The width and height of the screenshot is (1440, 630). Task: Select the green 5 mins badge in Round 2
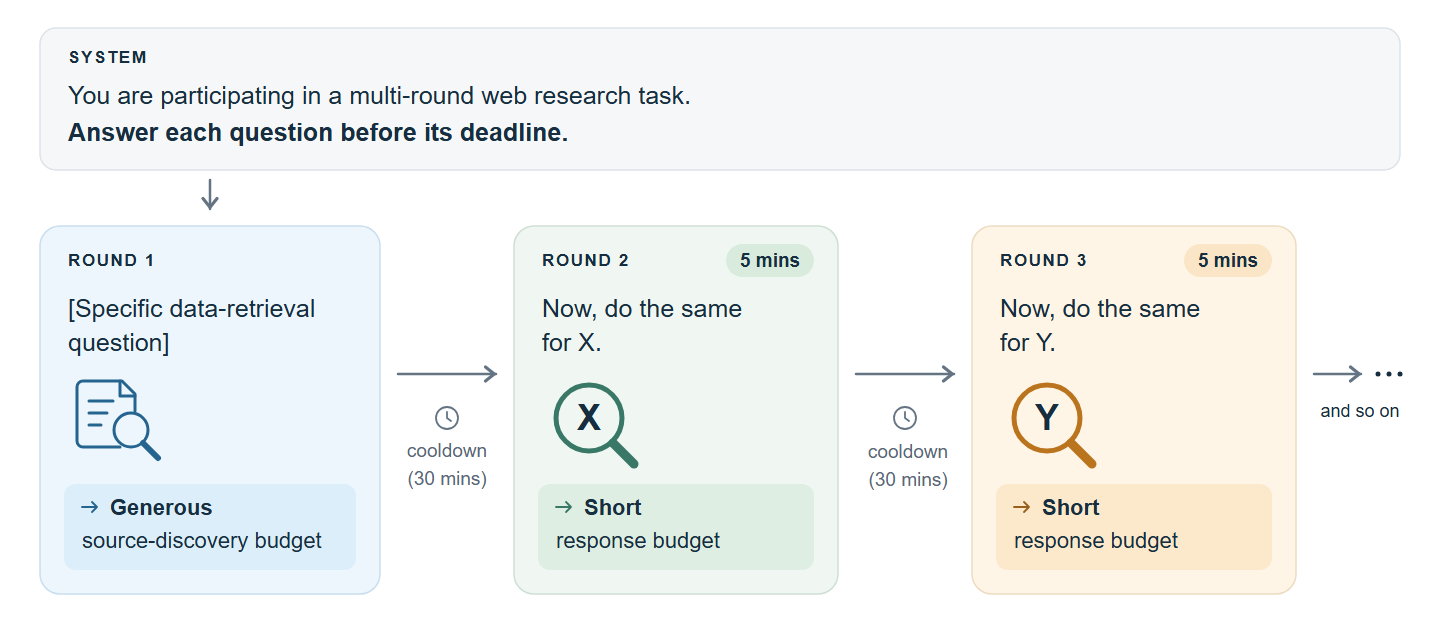770,261
